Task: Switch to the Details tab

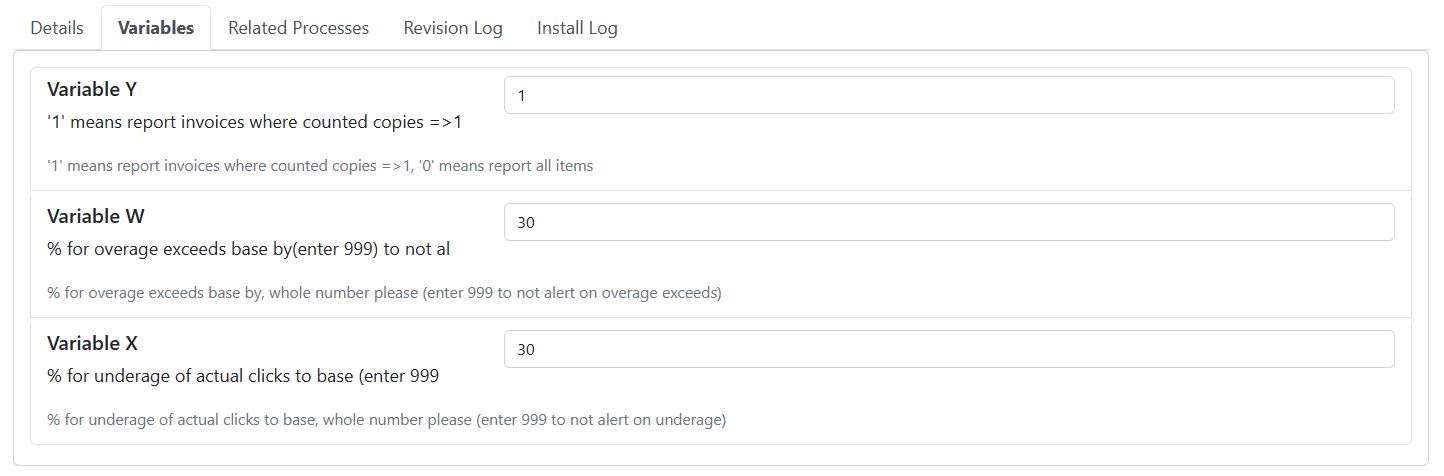Action: (57, 28)
